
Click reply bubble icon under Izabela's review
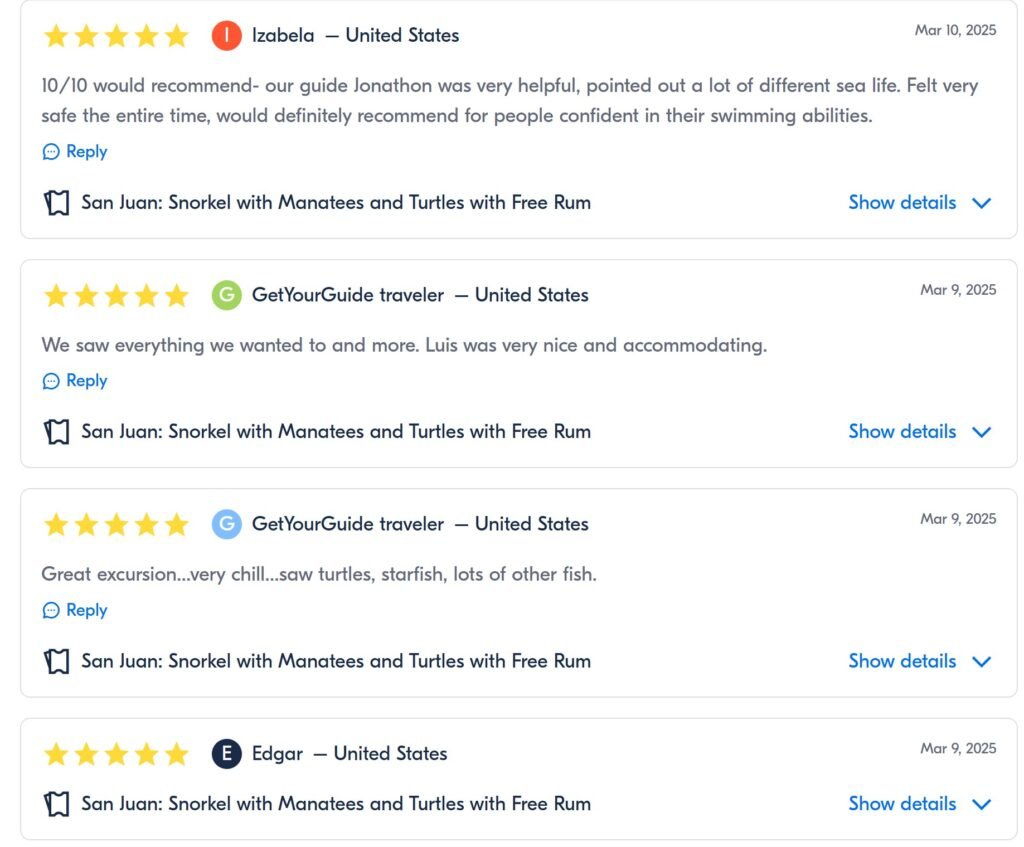51,152
